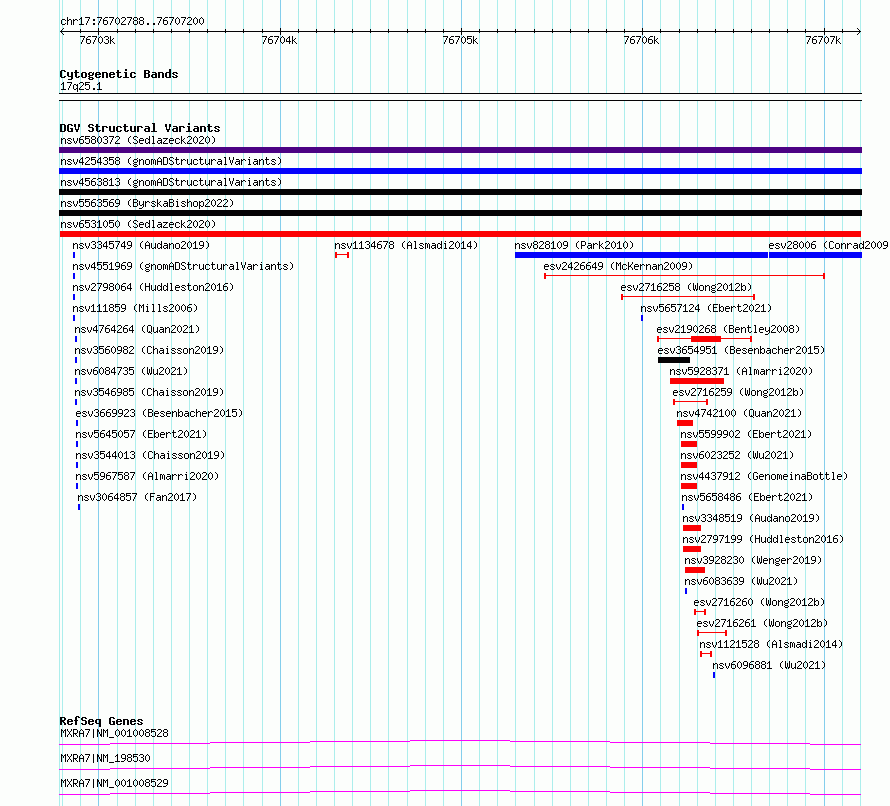Open nsv1134678 (Alsmadi2014) variant
Screen dimensions: 890x806
(406, 245)
